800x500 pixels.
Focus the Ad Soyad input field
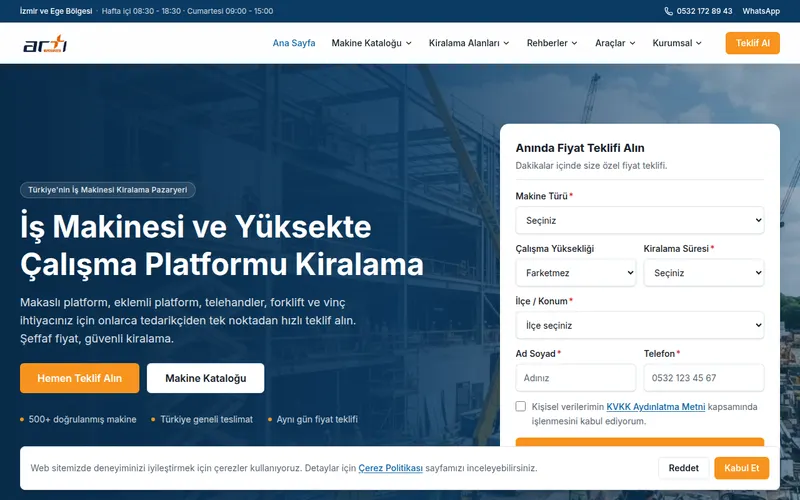click(x=576, y=378)
